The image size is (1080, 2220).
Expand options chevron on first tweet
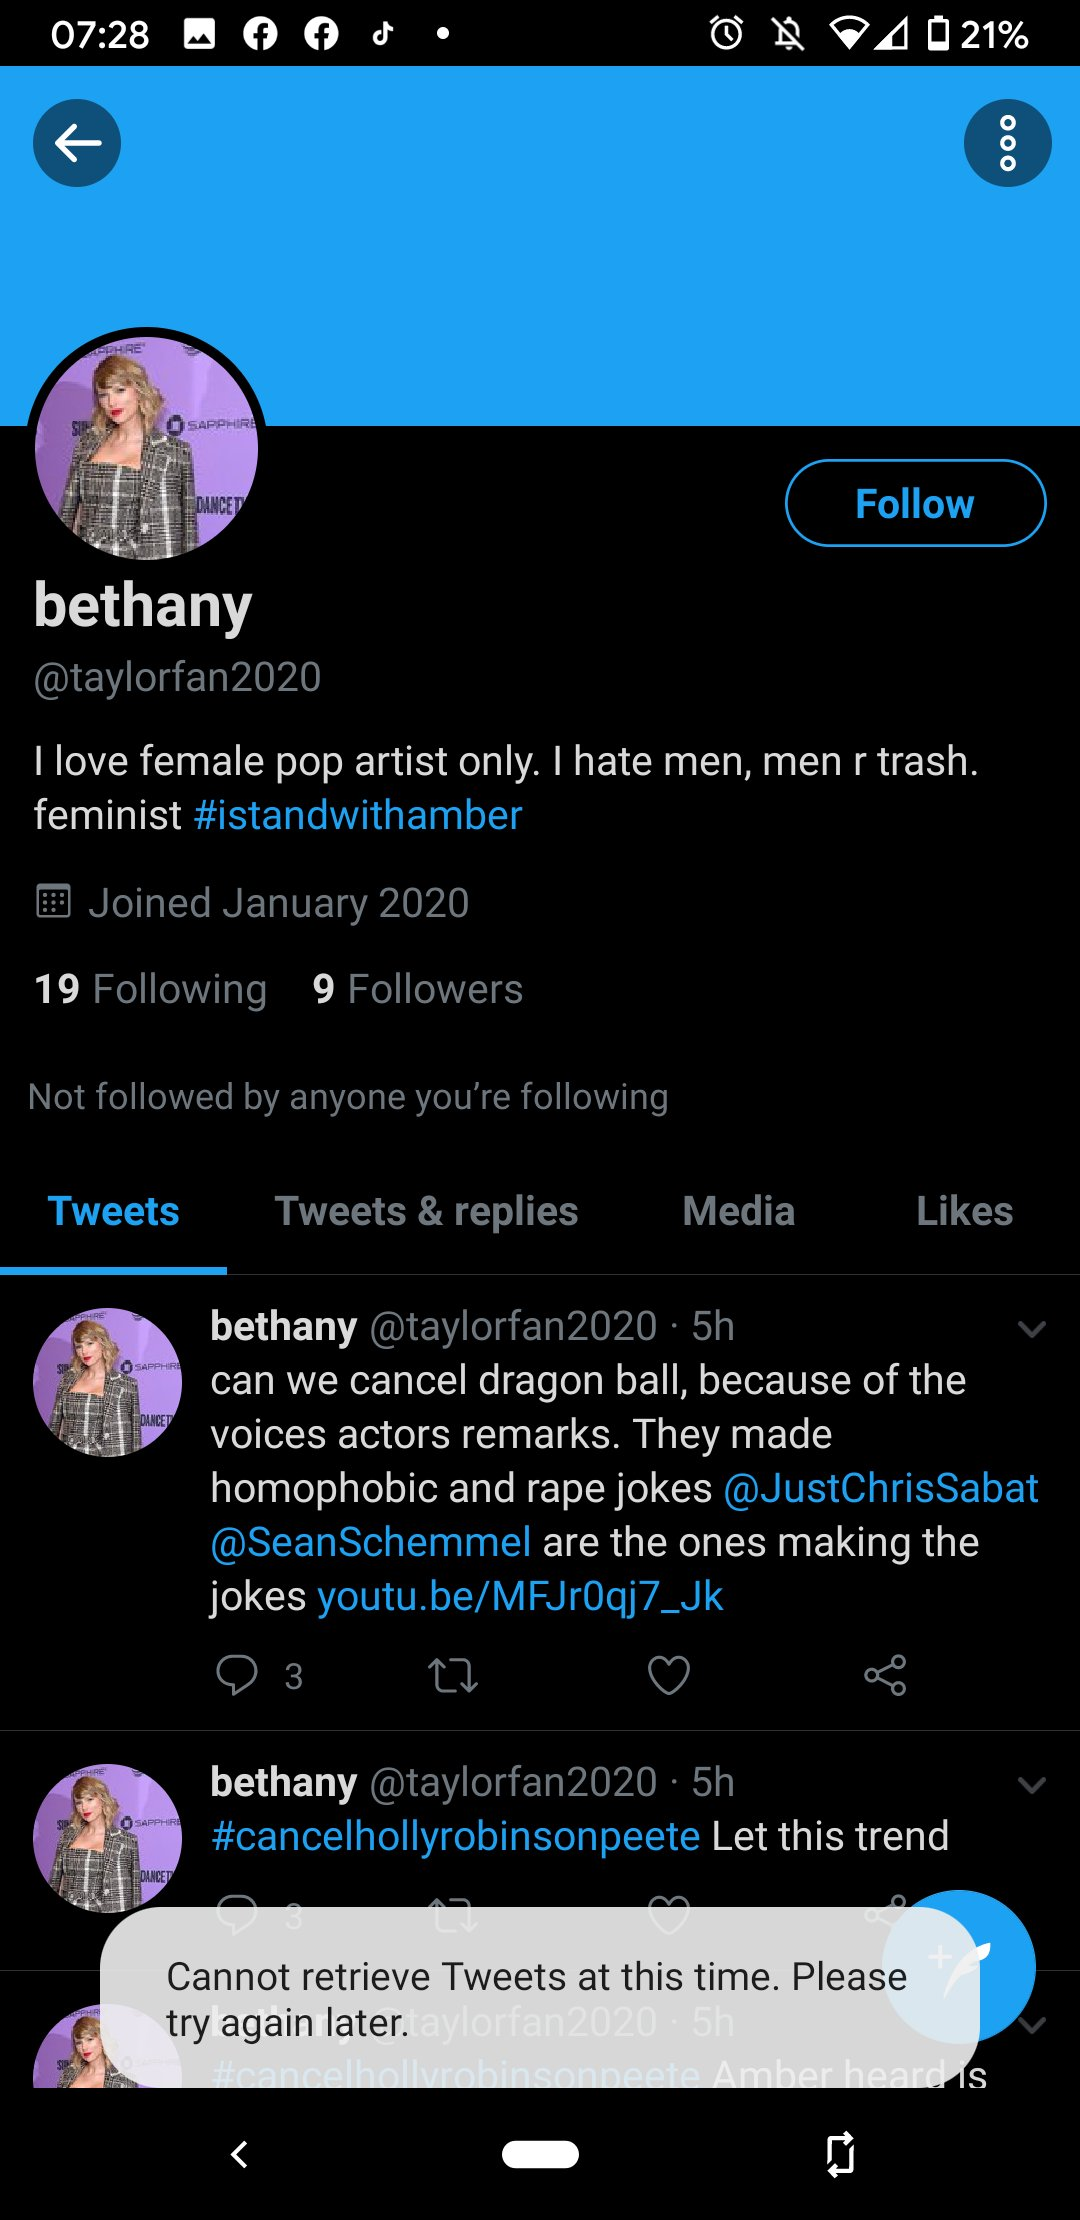point(1031,1329)
